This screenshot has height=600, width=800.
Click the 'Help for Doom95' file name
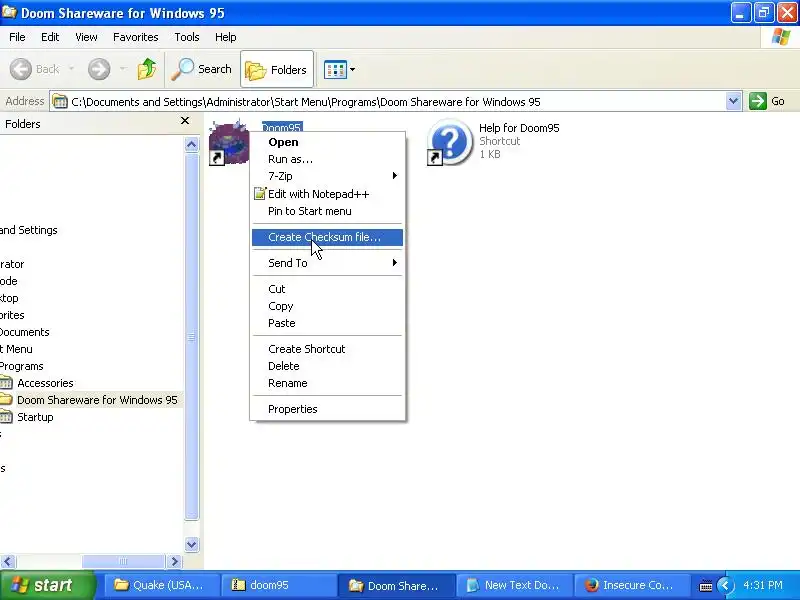click(519, 128)
